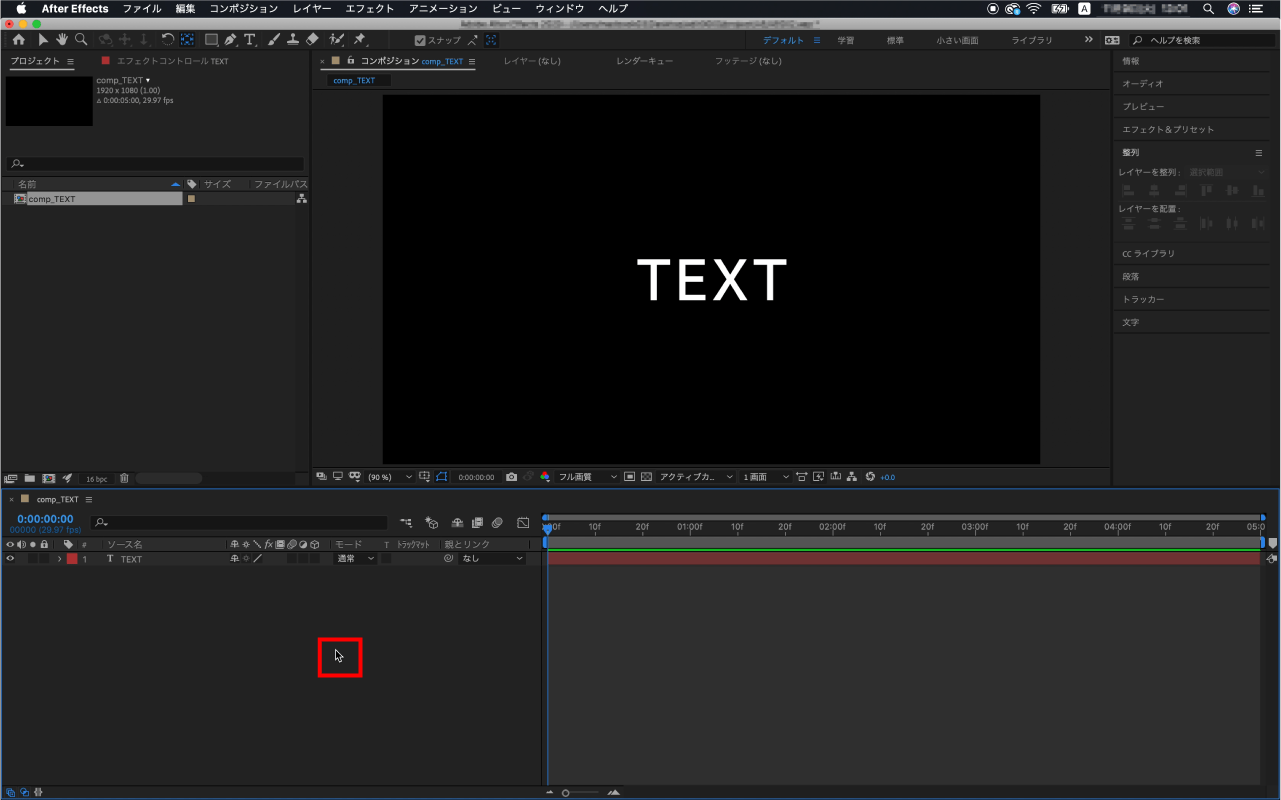
Task: Click the red label swatch of TEXT layer
Action: point(72,559)
